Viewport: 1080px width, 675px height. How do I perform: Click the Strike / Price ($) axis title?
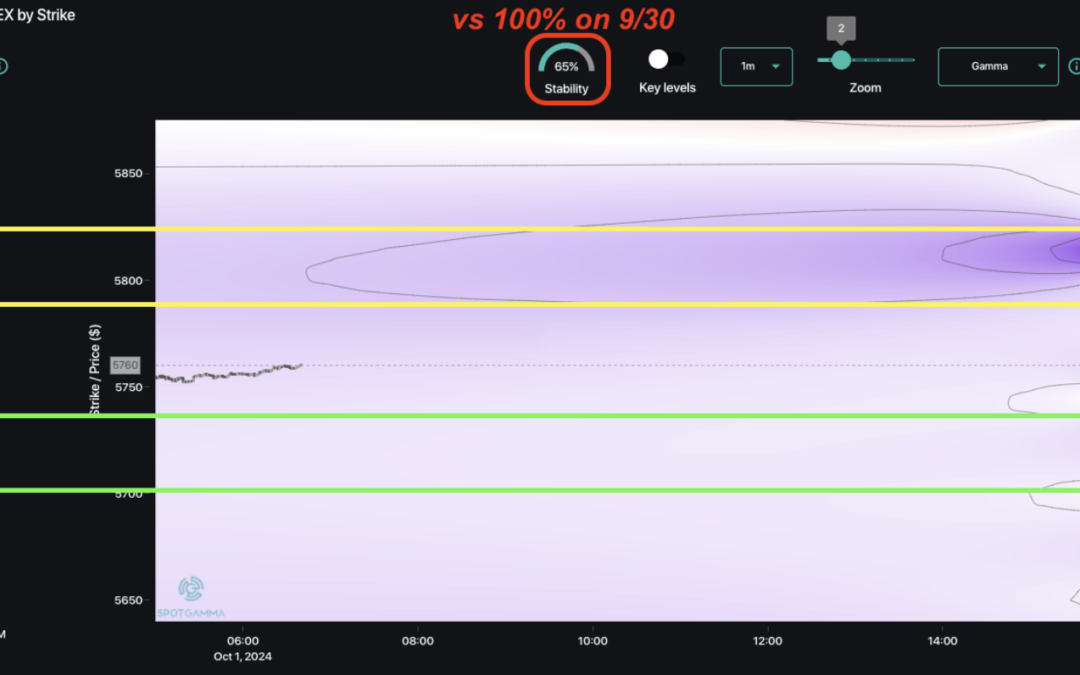click(x=95, y=369)
